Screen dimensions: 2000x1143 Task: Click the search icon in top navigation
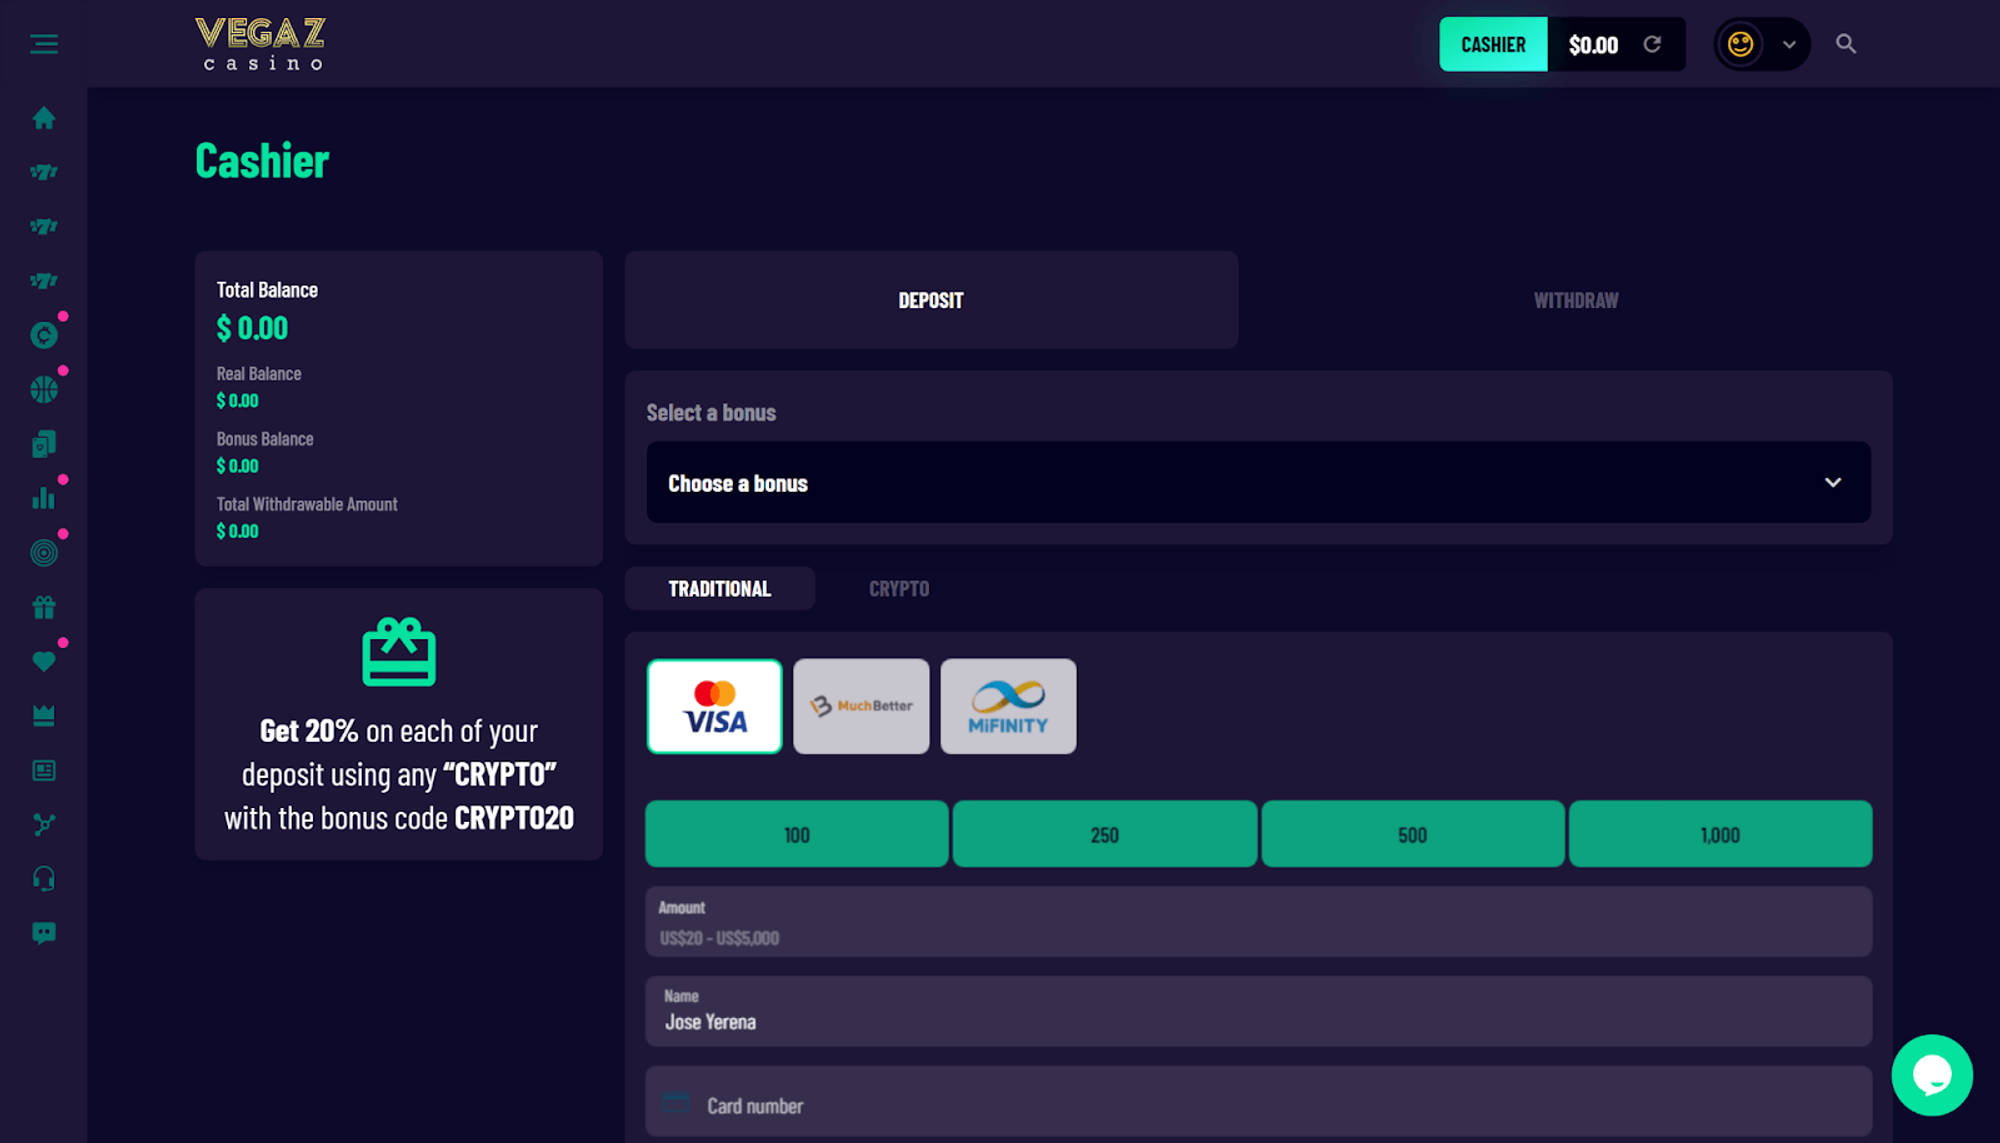pyautogui.click(x=1846, y=43)
